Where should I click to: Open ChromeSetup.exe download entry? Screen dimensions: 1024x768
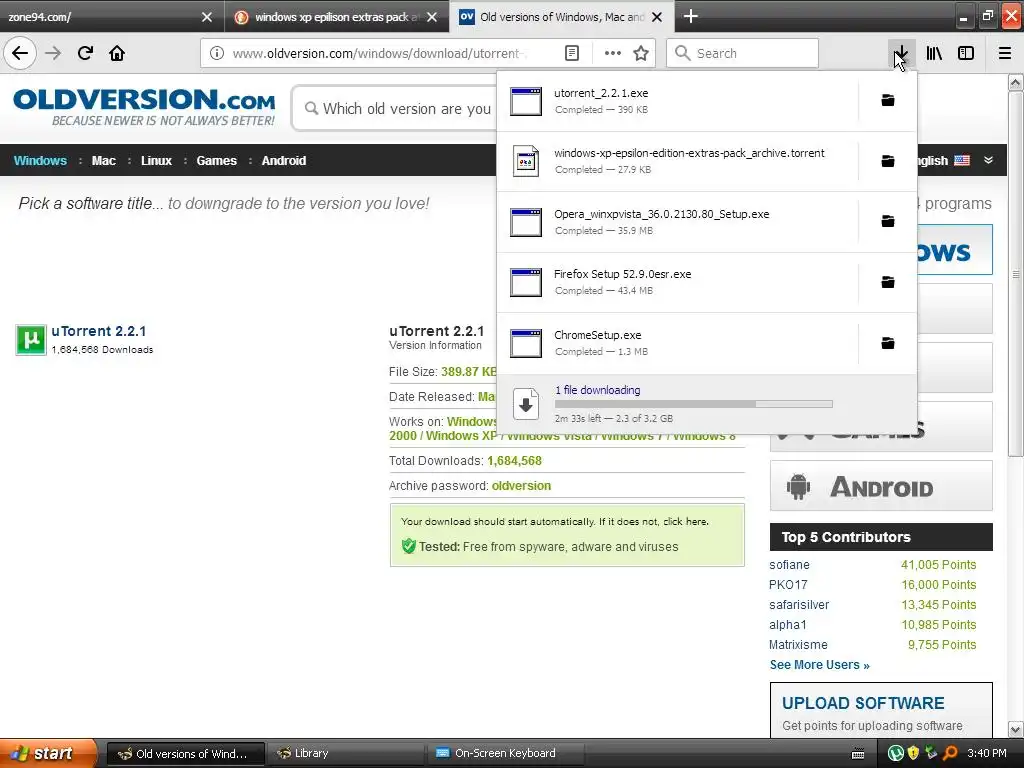pyautogui.click(x=678, y=343)
